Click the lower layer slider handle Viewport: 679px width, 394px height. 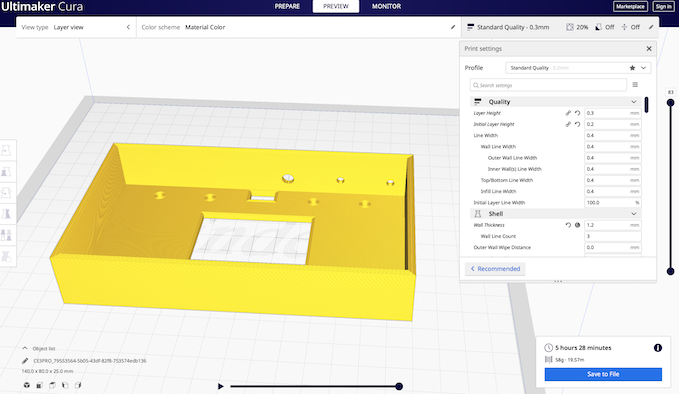(x=670, y=271)
